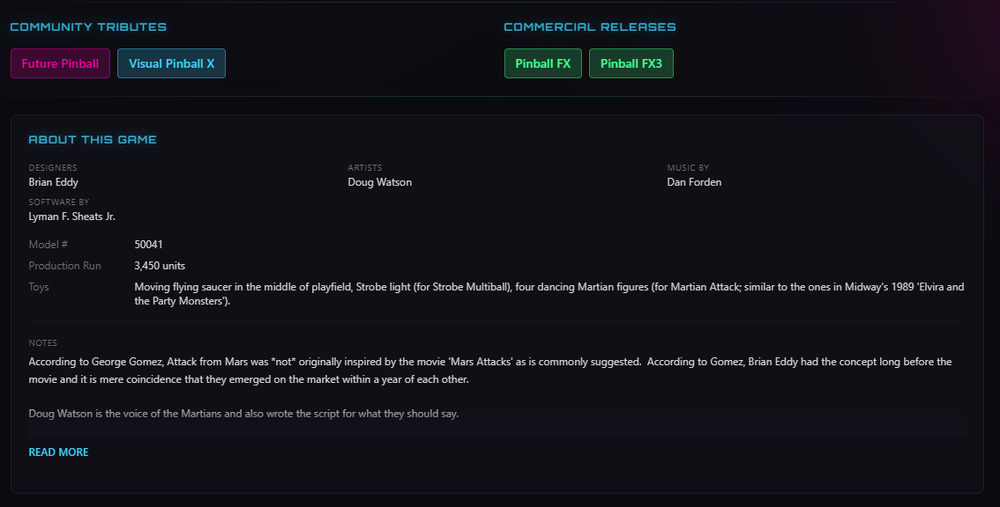Click the Model # label

[x=48, y=244]
